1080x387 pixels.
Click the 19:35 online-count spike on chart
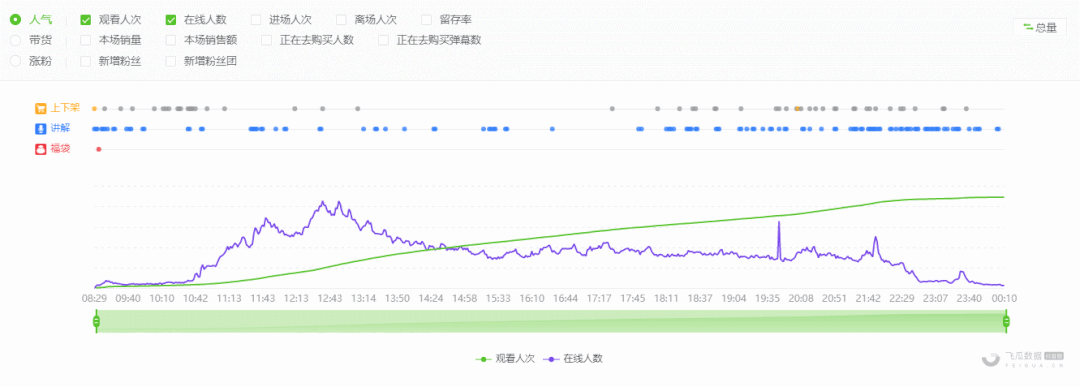pyautogui.click(x=779, y=222)
